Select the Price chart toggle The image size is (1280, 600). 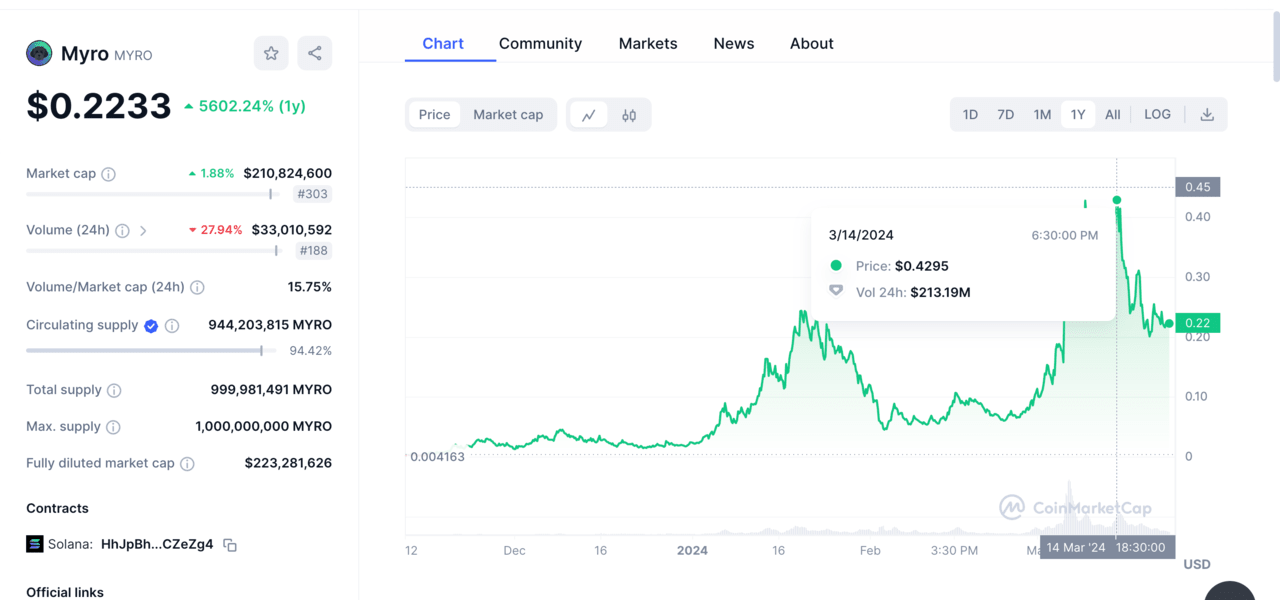coord(434,115)
